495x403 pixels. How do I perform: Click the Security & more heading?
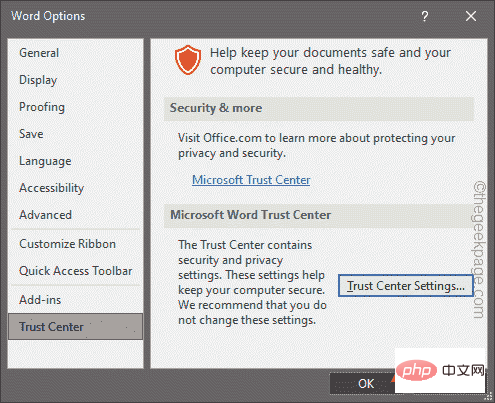[x=216, y=108]
